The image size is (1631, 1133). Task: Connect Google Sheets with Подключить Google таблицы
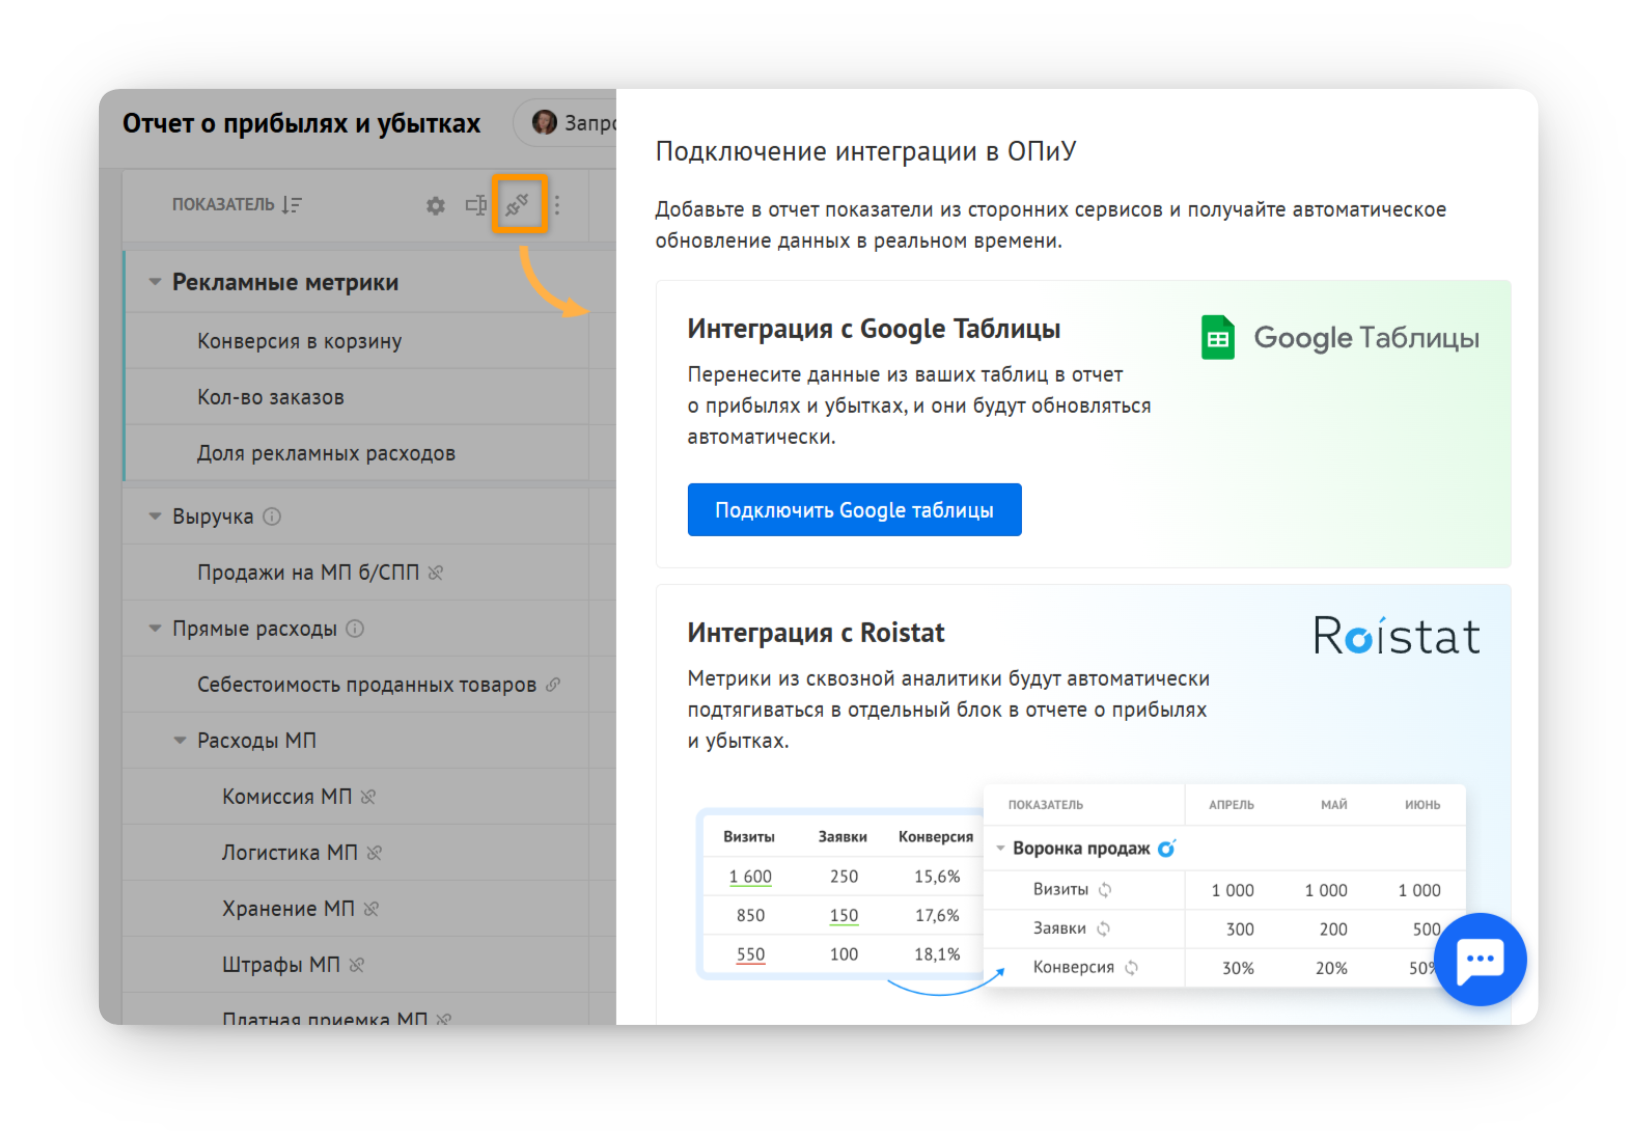click(x=854, y=510)
